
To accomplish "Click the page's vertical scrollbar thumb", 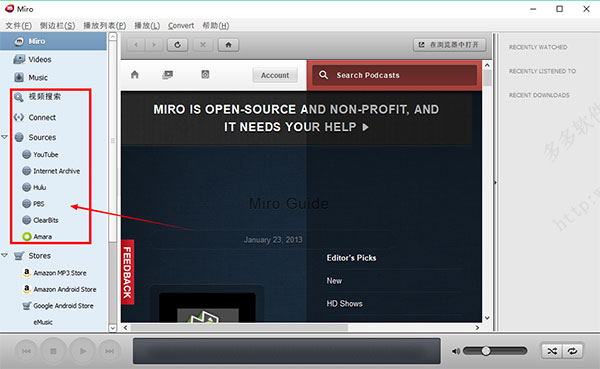I will coord(487,78).
